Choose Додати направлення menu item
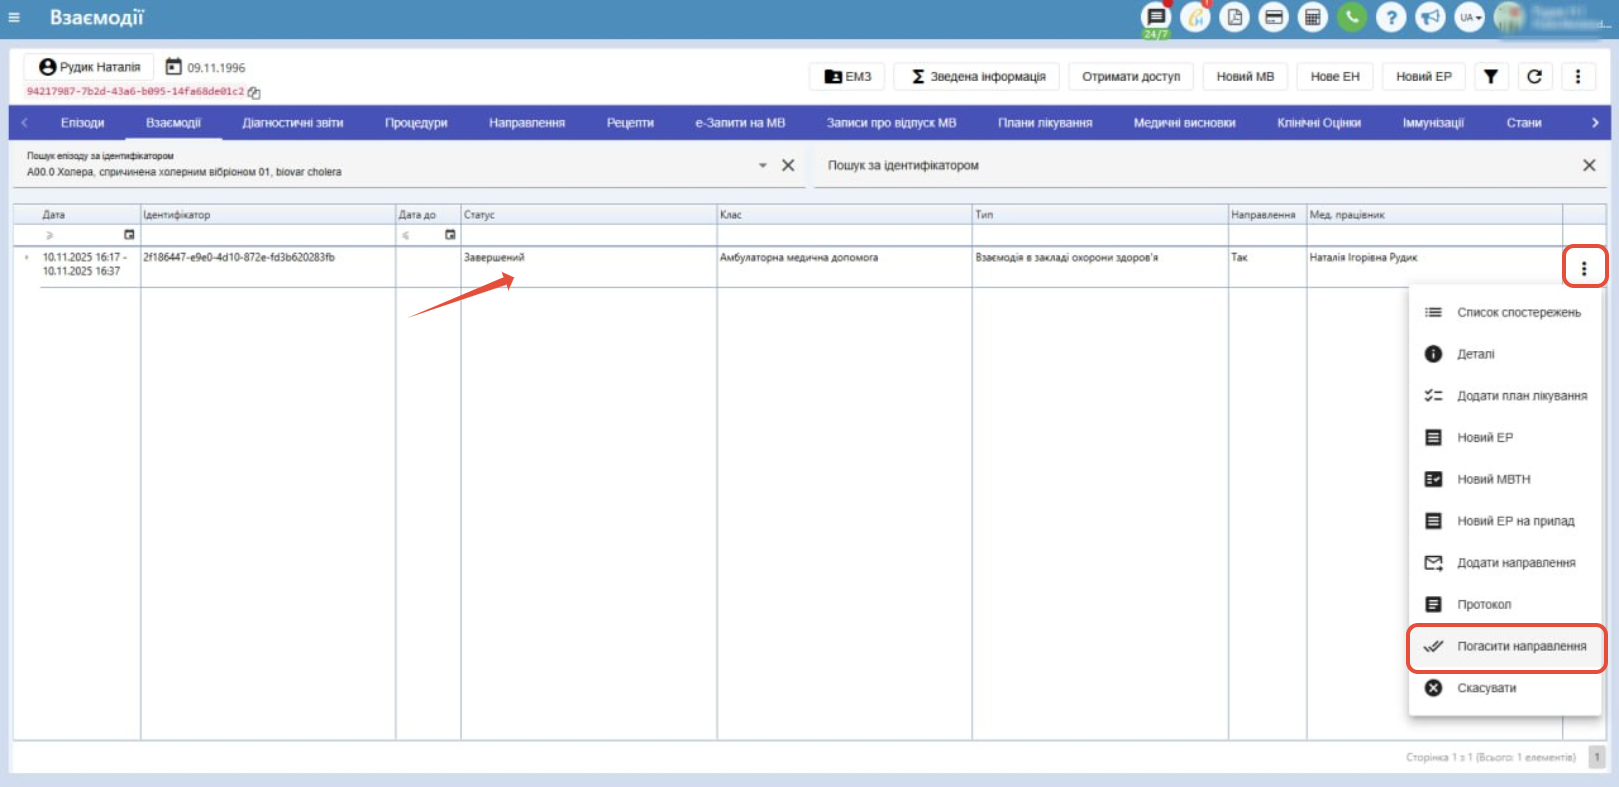The image size is (1619, 787). (1506, 563)
